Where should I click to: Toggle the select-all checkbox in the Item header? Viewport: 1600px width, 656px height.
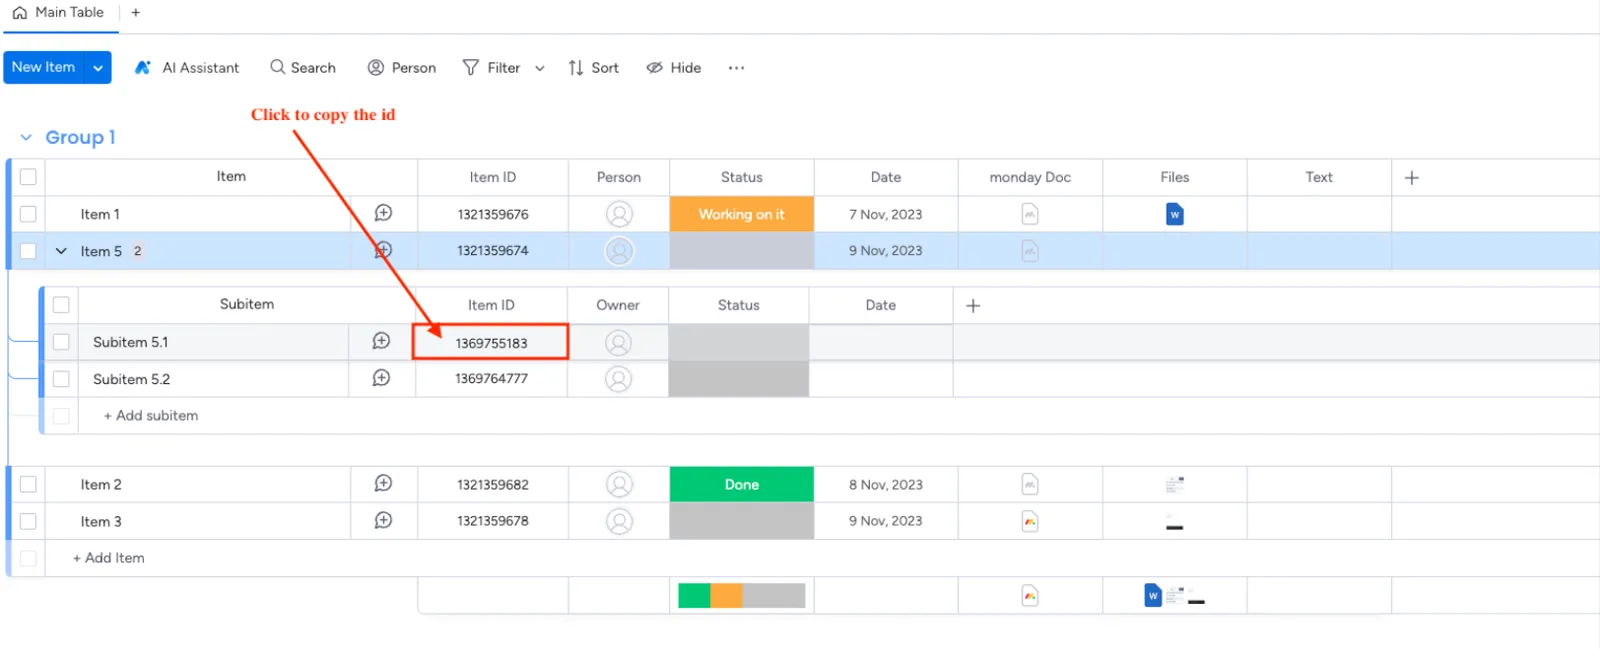[28, 177]
